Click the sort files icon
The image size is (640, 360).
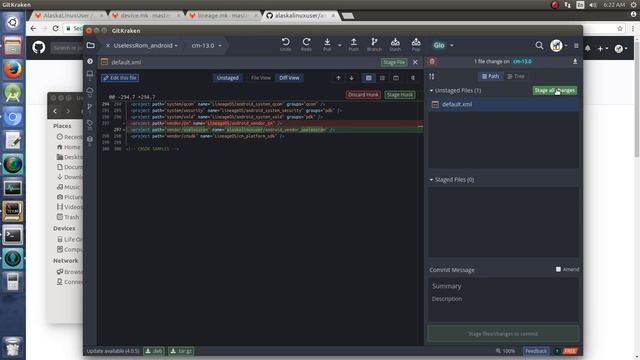point(432,76)
